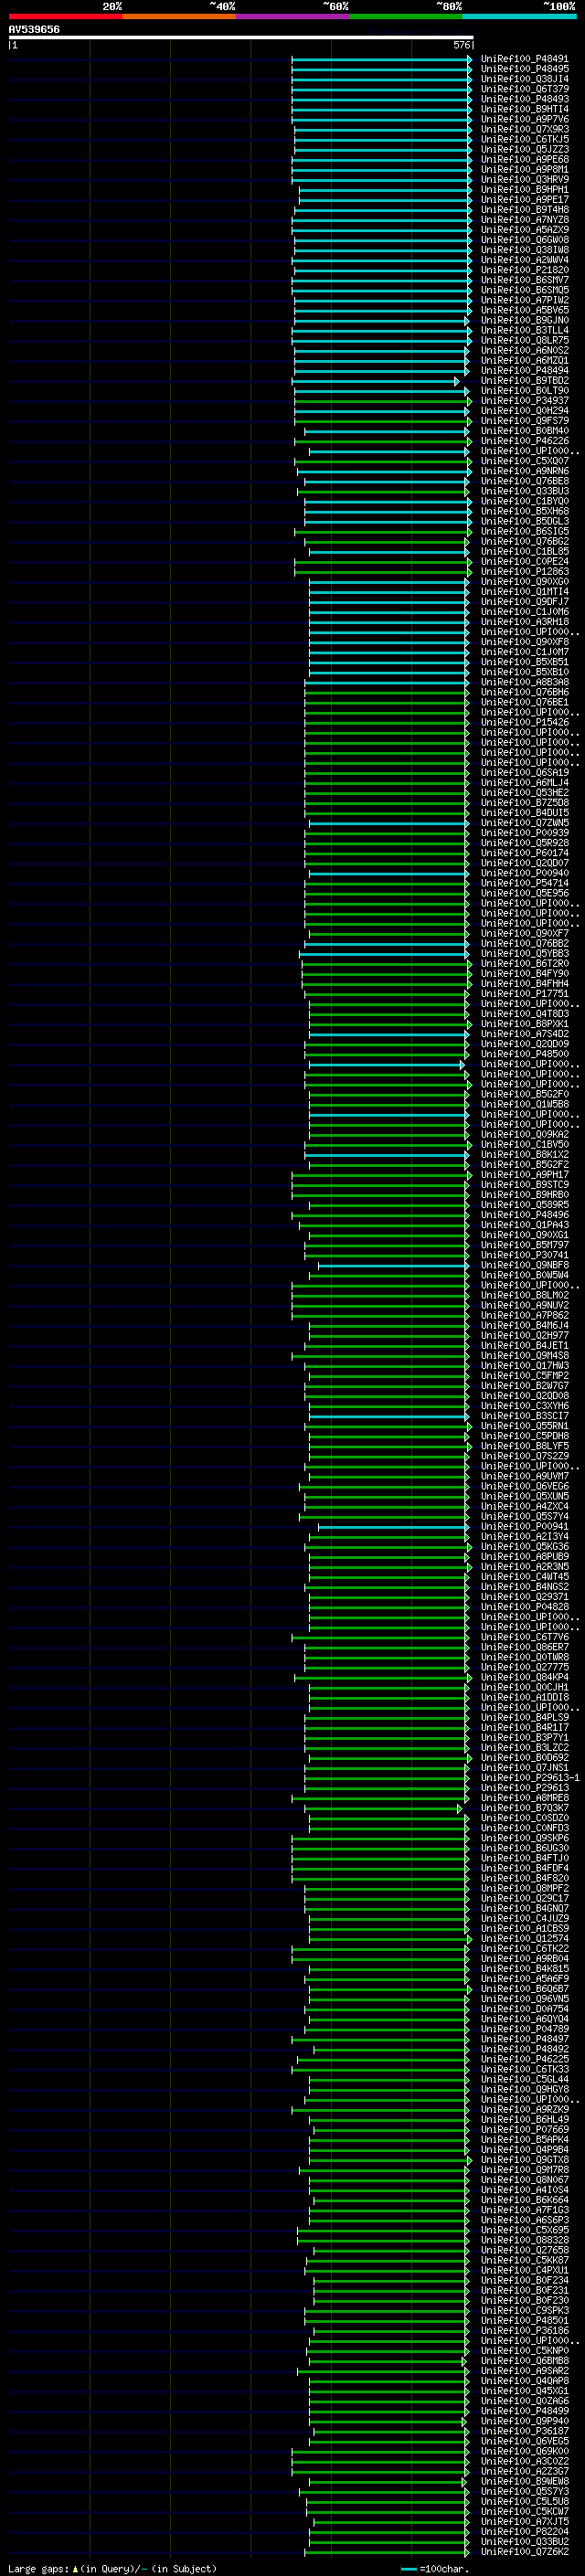Open hit UniRef100_Q9GTX8
This screenshot has height=2576, width=585.
tap(525, 2160)
